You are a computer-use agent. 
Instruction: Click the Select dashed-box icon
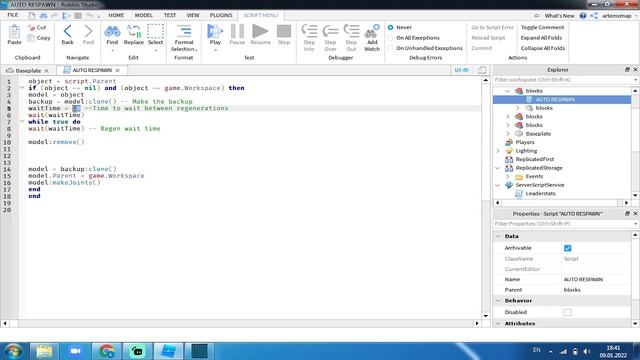(x=156, y=31)
